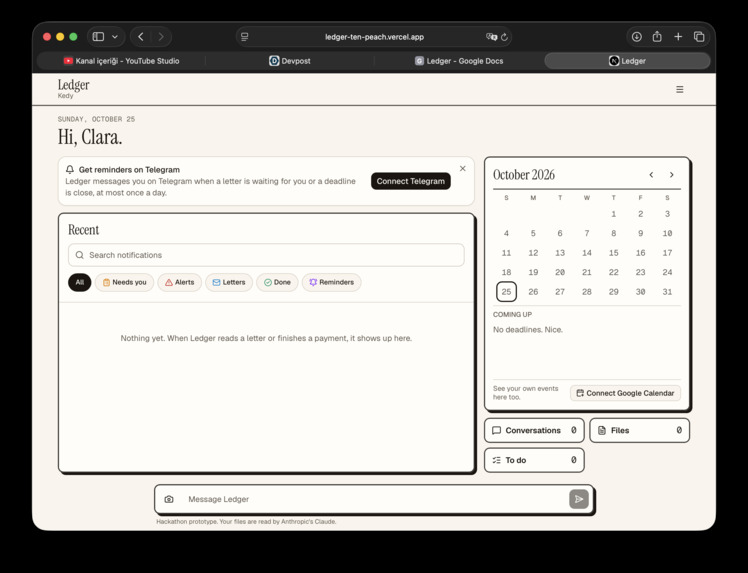
Task: Filter notifications by Alerts
Action: [x=179, y=282]
